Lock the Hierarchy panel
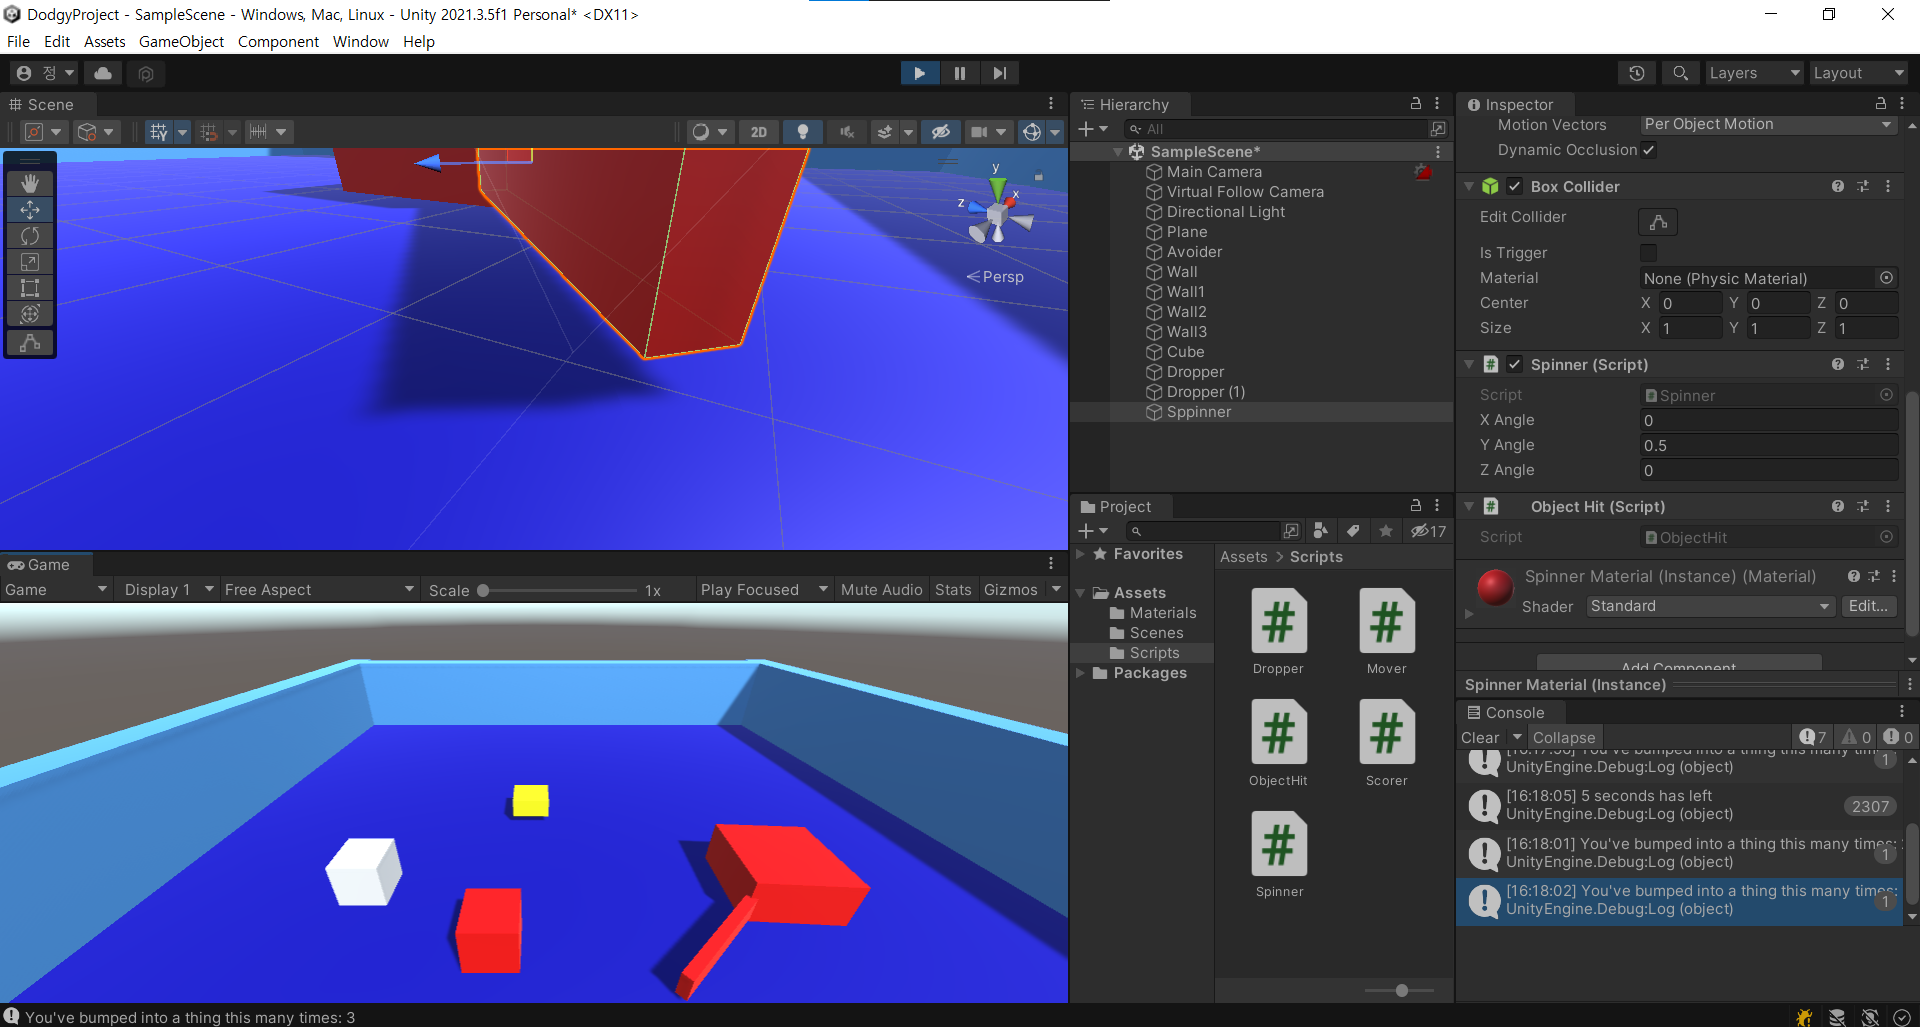 [x=1415, y=103]
